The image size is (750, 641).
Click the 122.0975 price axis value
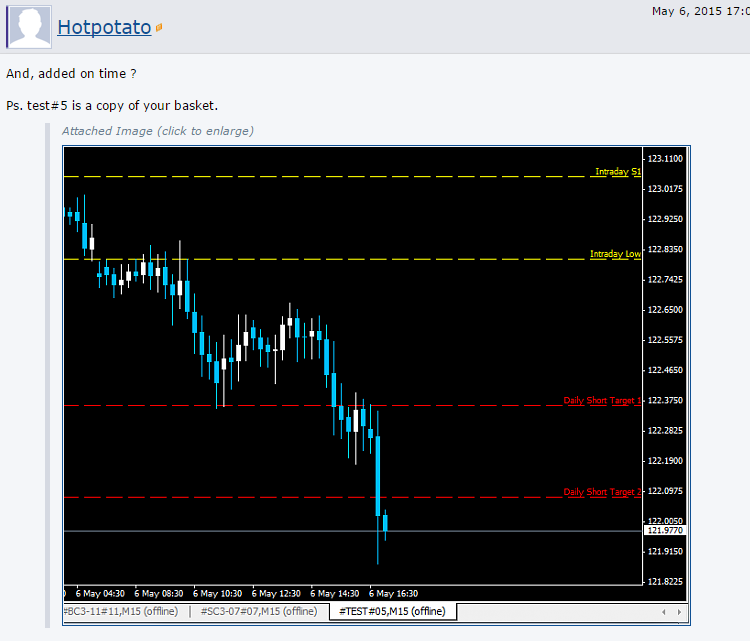pyautogui.click(x=665, y=491)
